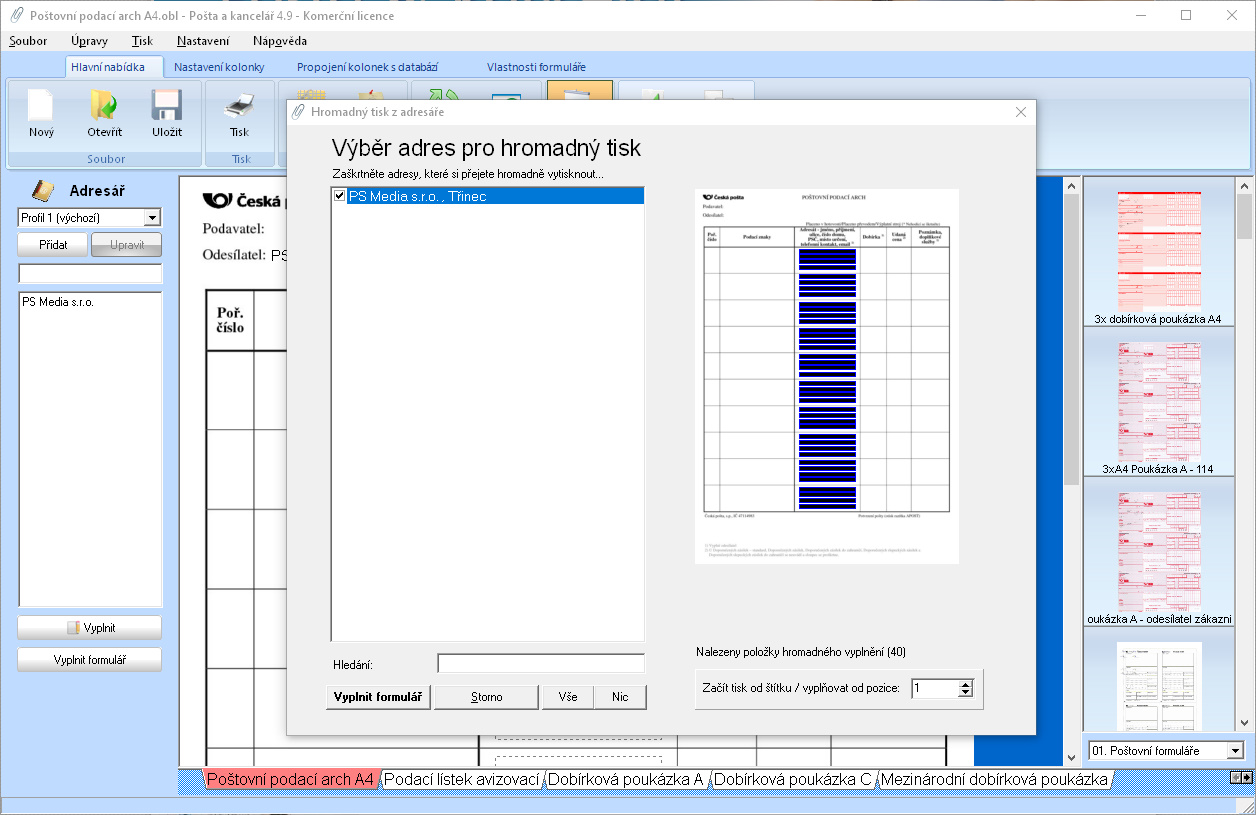The height and width of the screenshot is (815, 1256).
Task: Open the Nastavení menu
Action: 203,41
